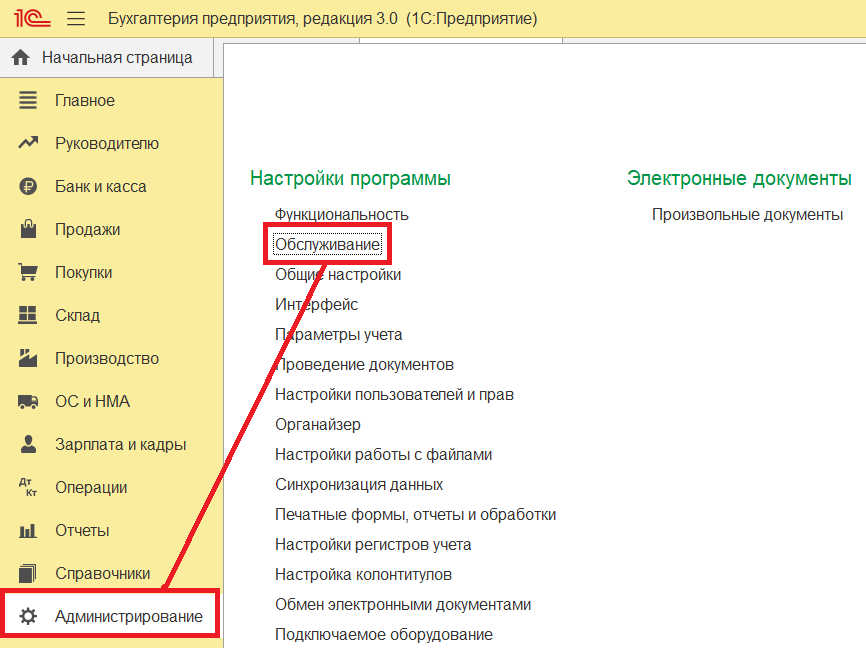Click the Зарплата и кадры person icon
The image size is (866, 648).
tap(28, 444)
